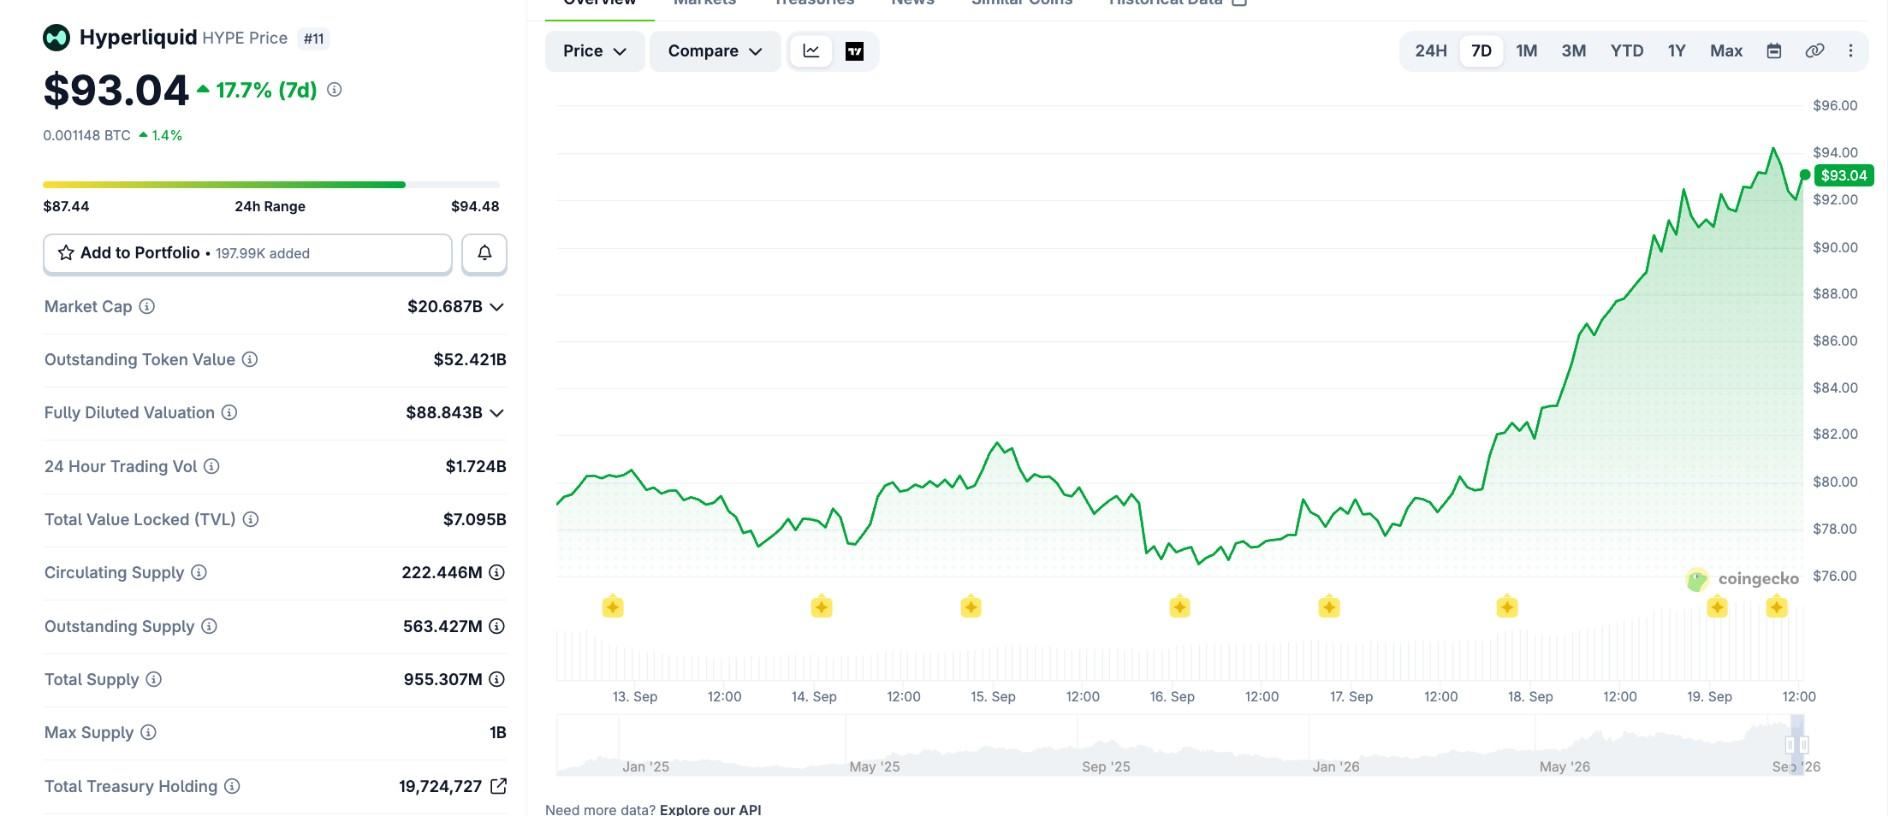Screen dimensions: 1900x816
Task: Switch to line chart view
Action: [811, 51]
